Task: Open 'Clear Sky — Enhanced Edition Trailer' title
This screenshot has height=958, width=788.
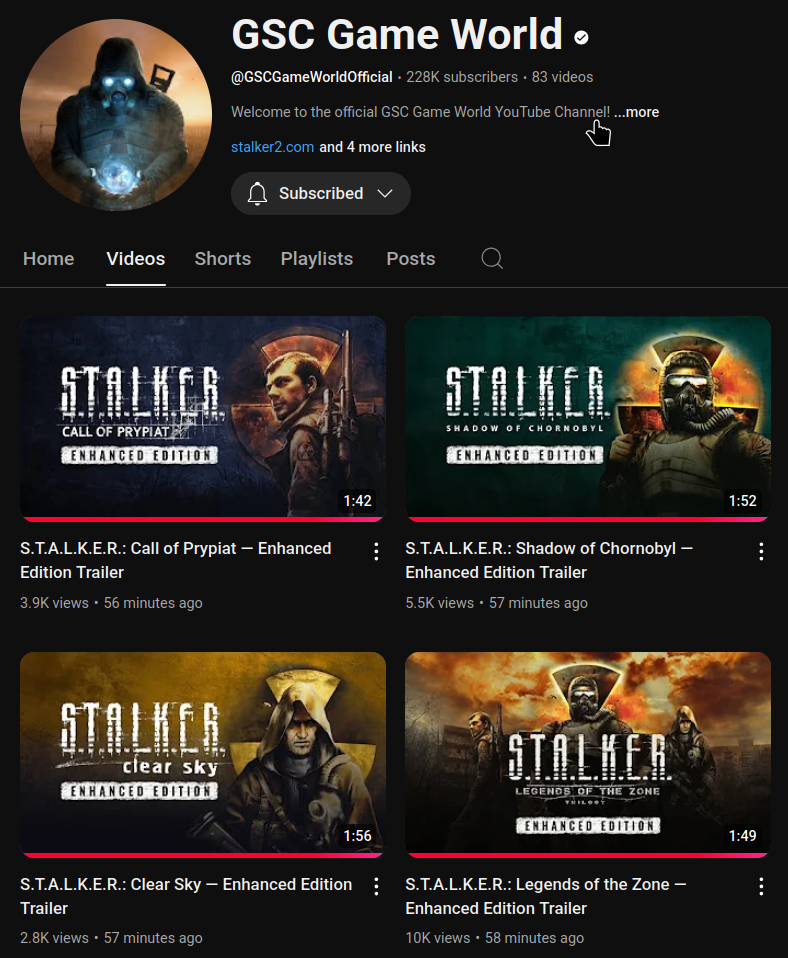Action: pos(186,896)
